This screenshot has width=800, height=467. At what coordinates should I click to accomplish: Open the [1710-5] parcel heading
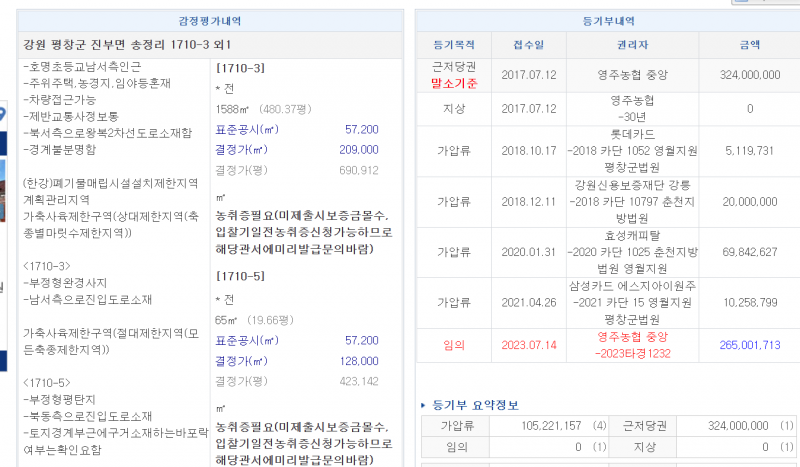240,276
